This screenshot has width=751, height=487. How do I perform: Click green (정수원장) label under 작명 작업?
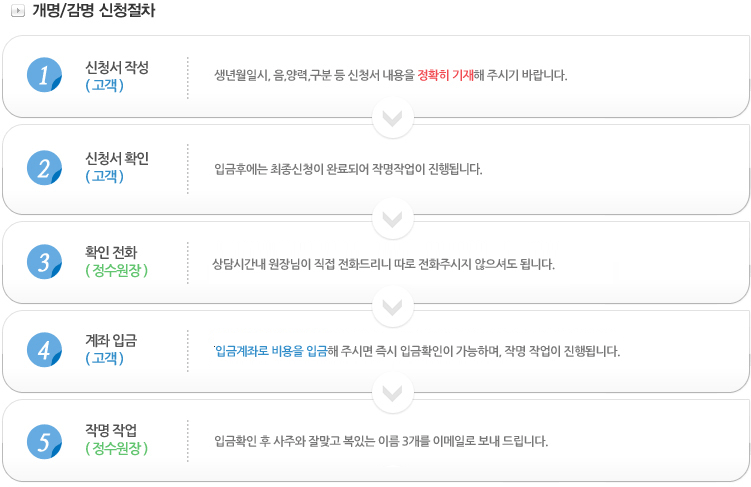116,449
